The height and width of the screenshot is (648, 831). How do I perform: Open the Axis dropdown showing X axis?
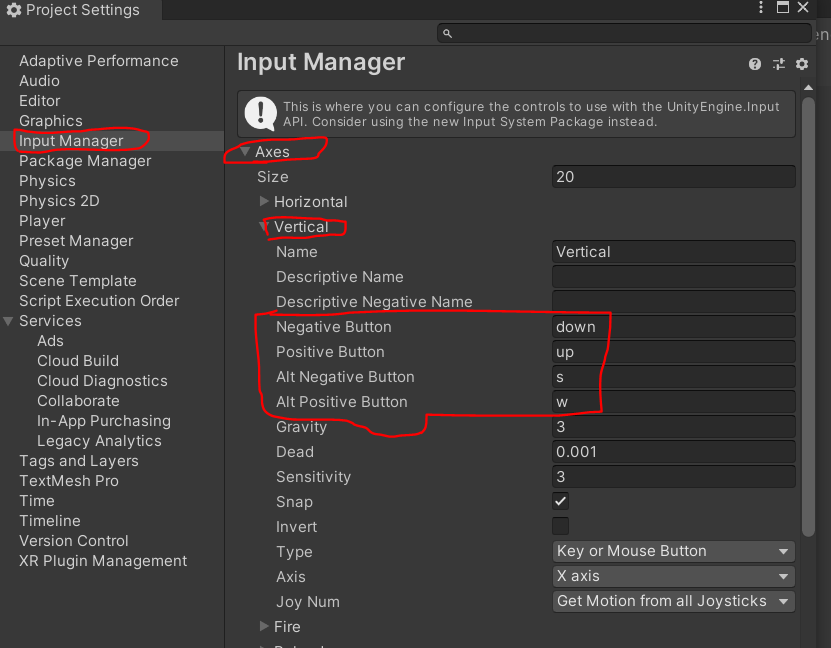[673, 576]
